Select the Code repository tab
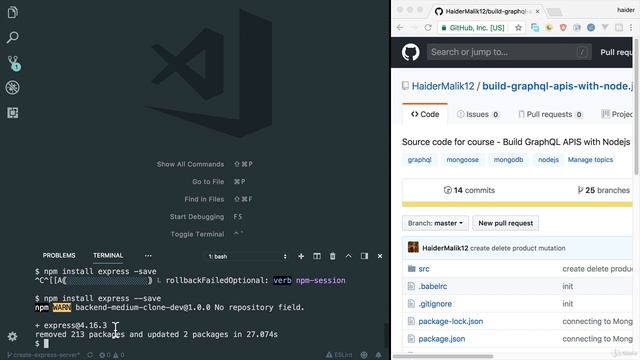 click(425, 114)
